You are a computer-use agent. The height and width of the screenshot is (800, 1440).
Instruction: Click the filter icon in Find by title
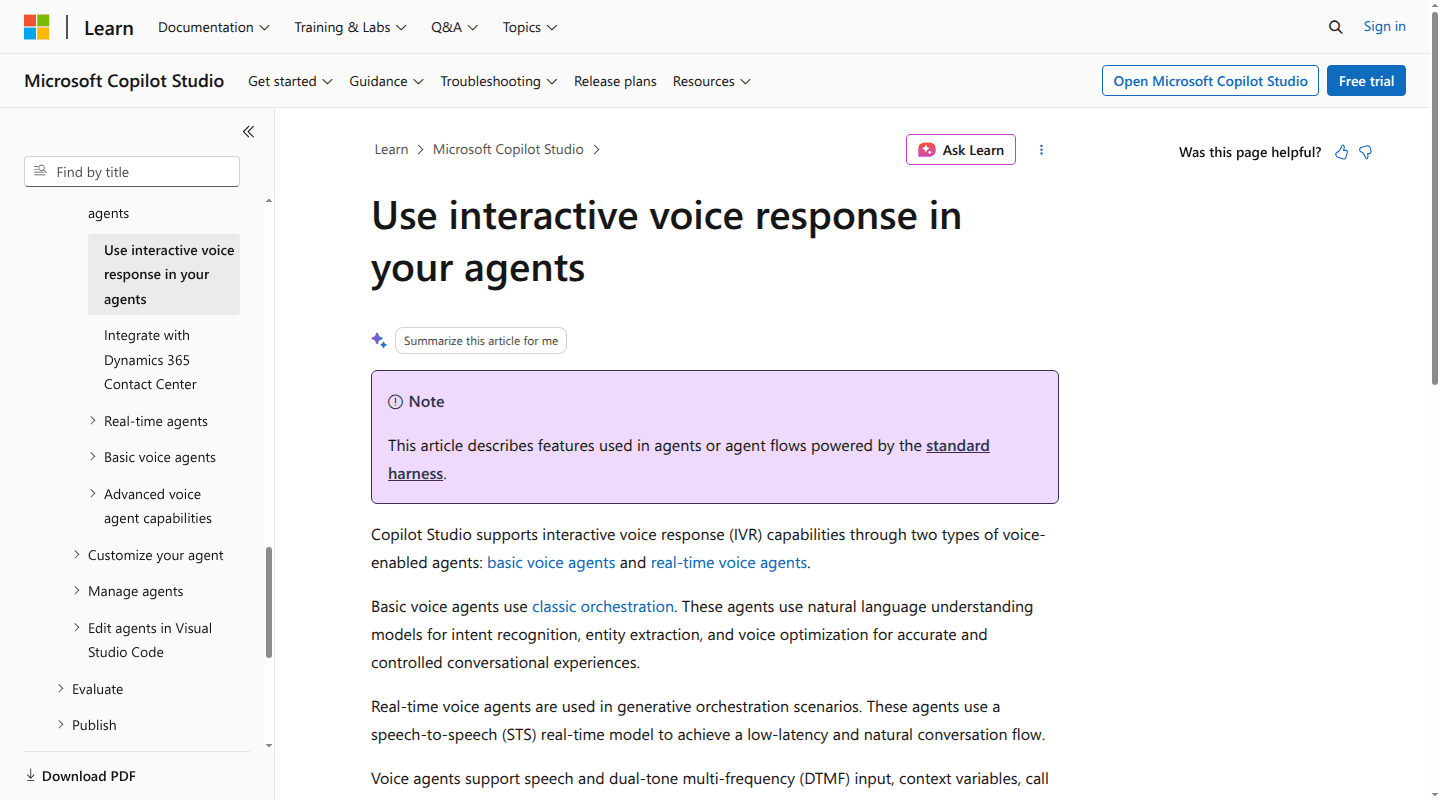point(41,172)
